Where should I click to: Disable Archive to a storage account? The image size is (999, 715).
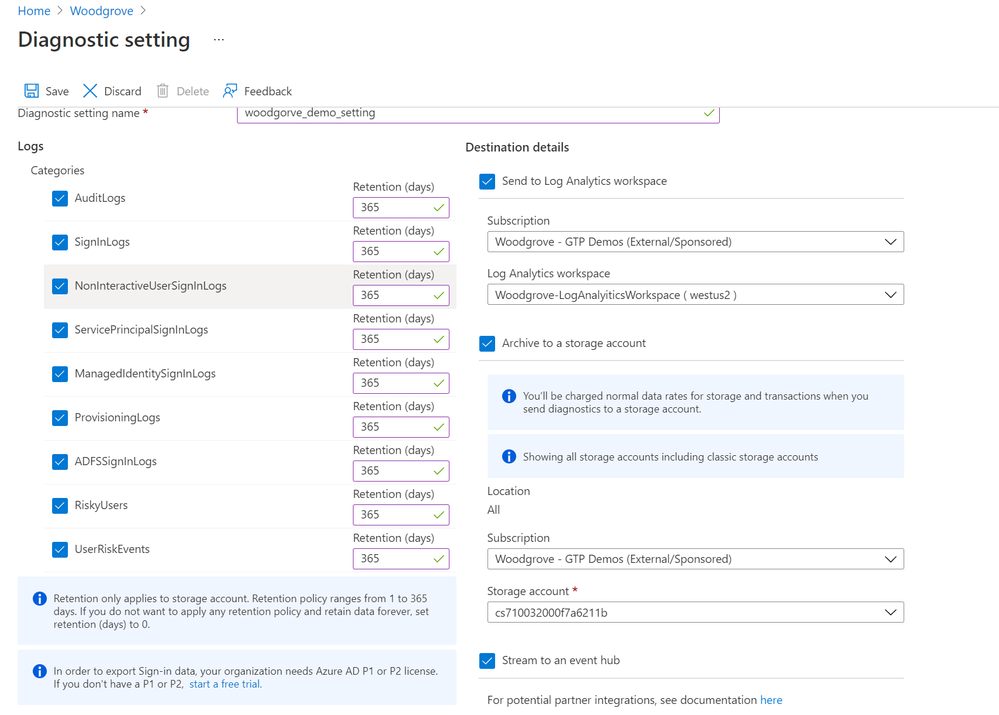coord(487,343)
